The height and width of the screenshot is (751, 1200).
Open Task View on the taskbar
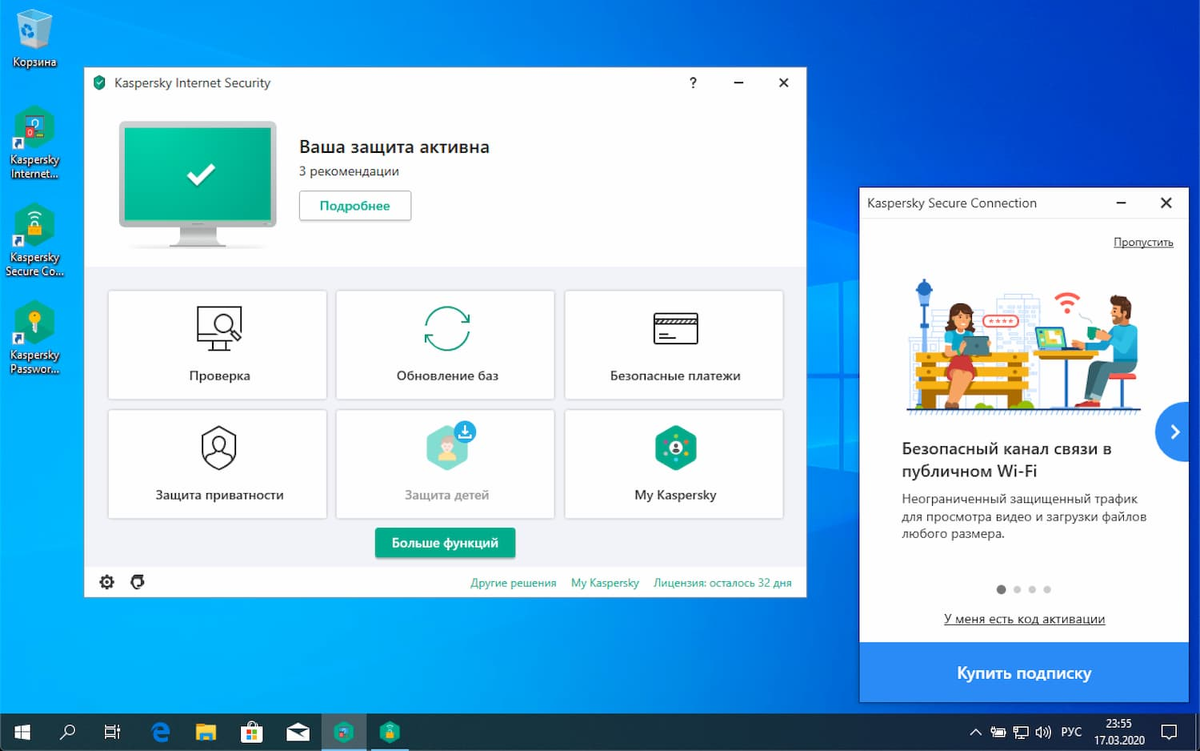pyautogui.click(x=113, y=732)
